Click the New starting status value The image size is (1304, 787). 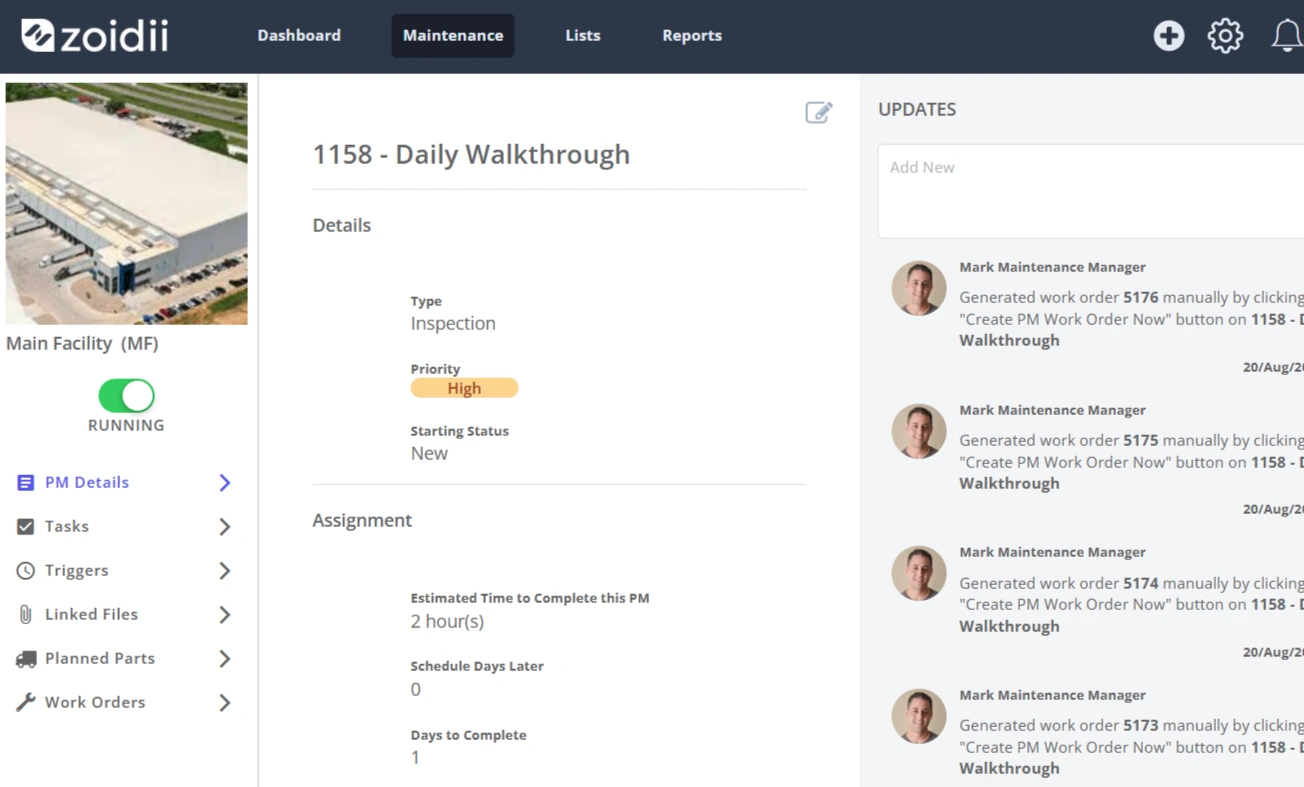click(429, 453)
